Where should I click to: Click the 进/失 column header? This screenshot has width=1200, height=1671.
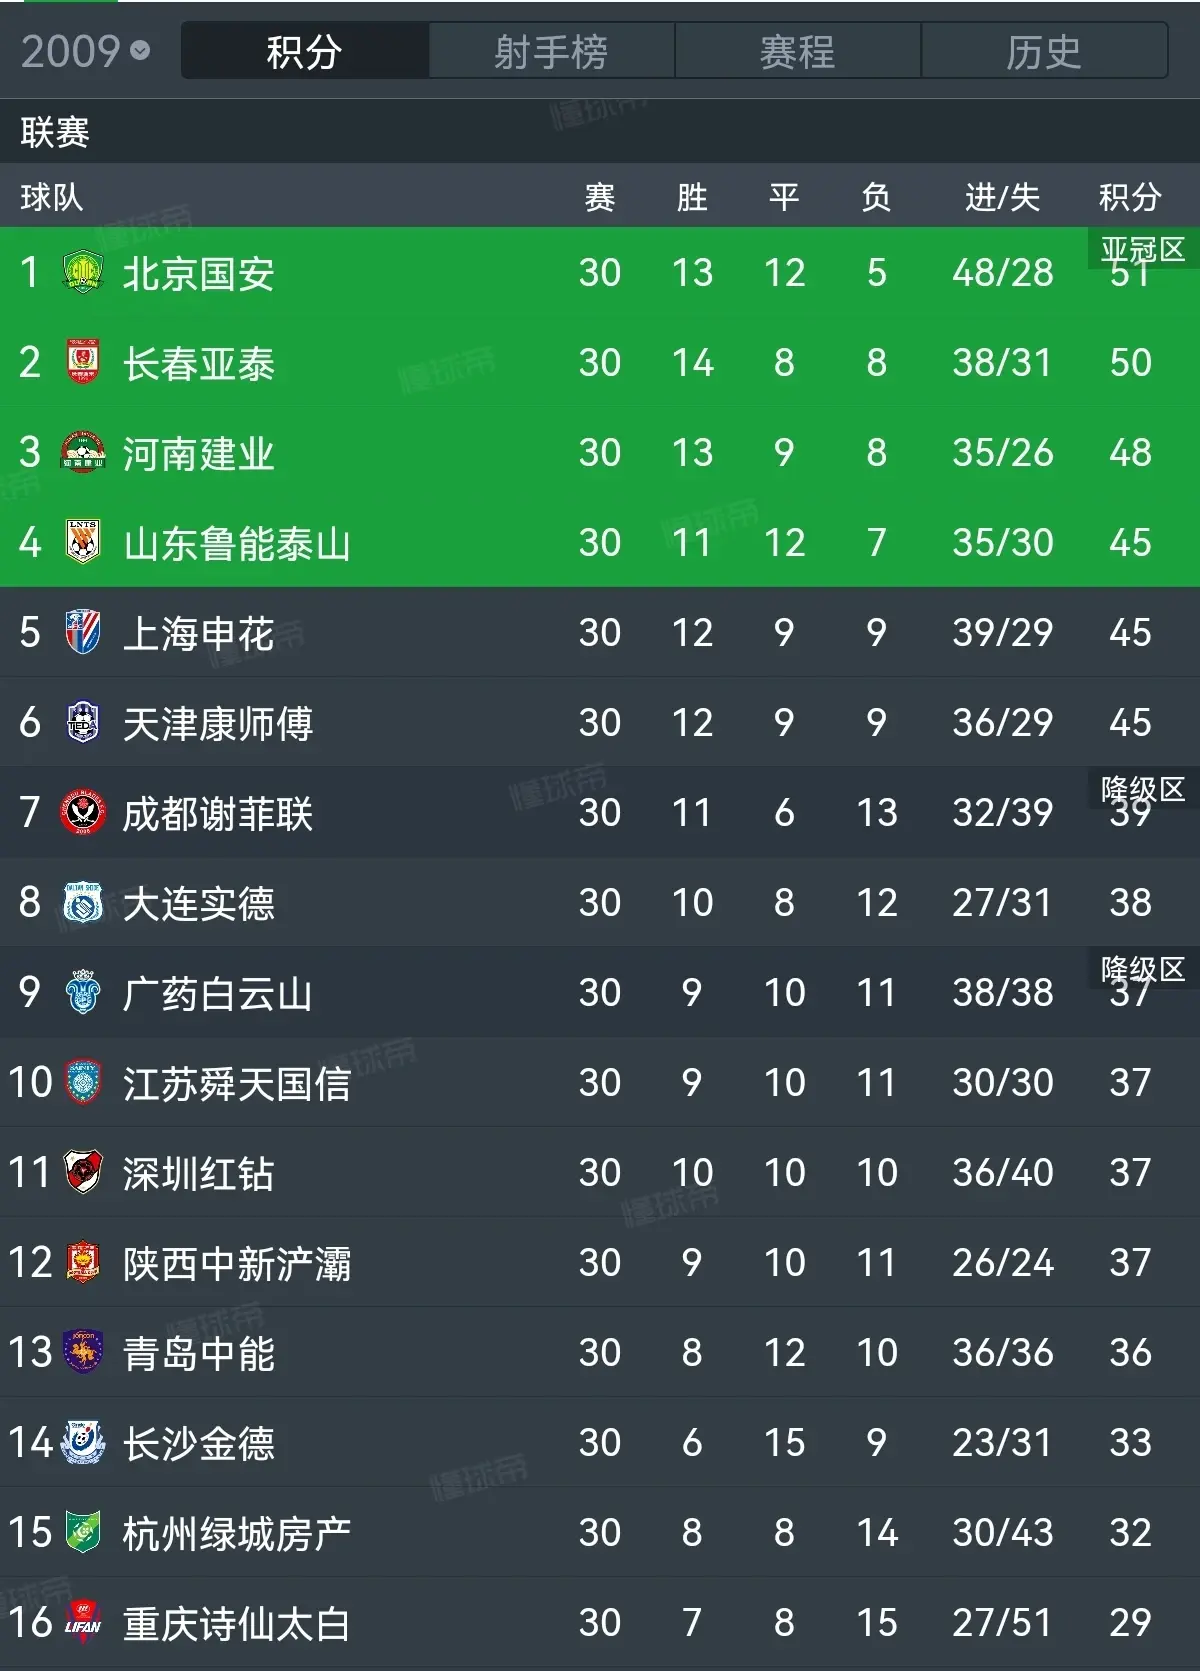[1002, 197]
